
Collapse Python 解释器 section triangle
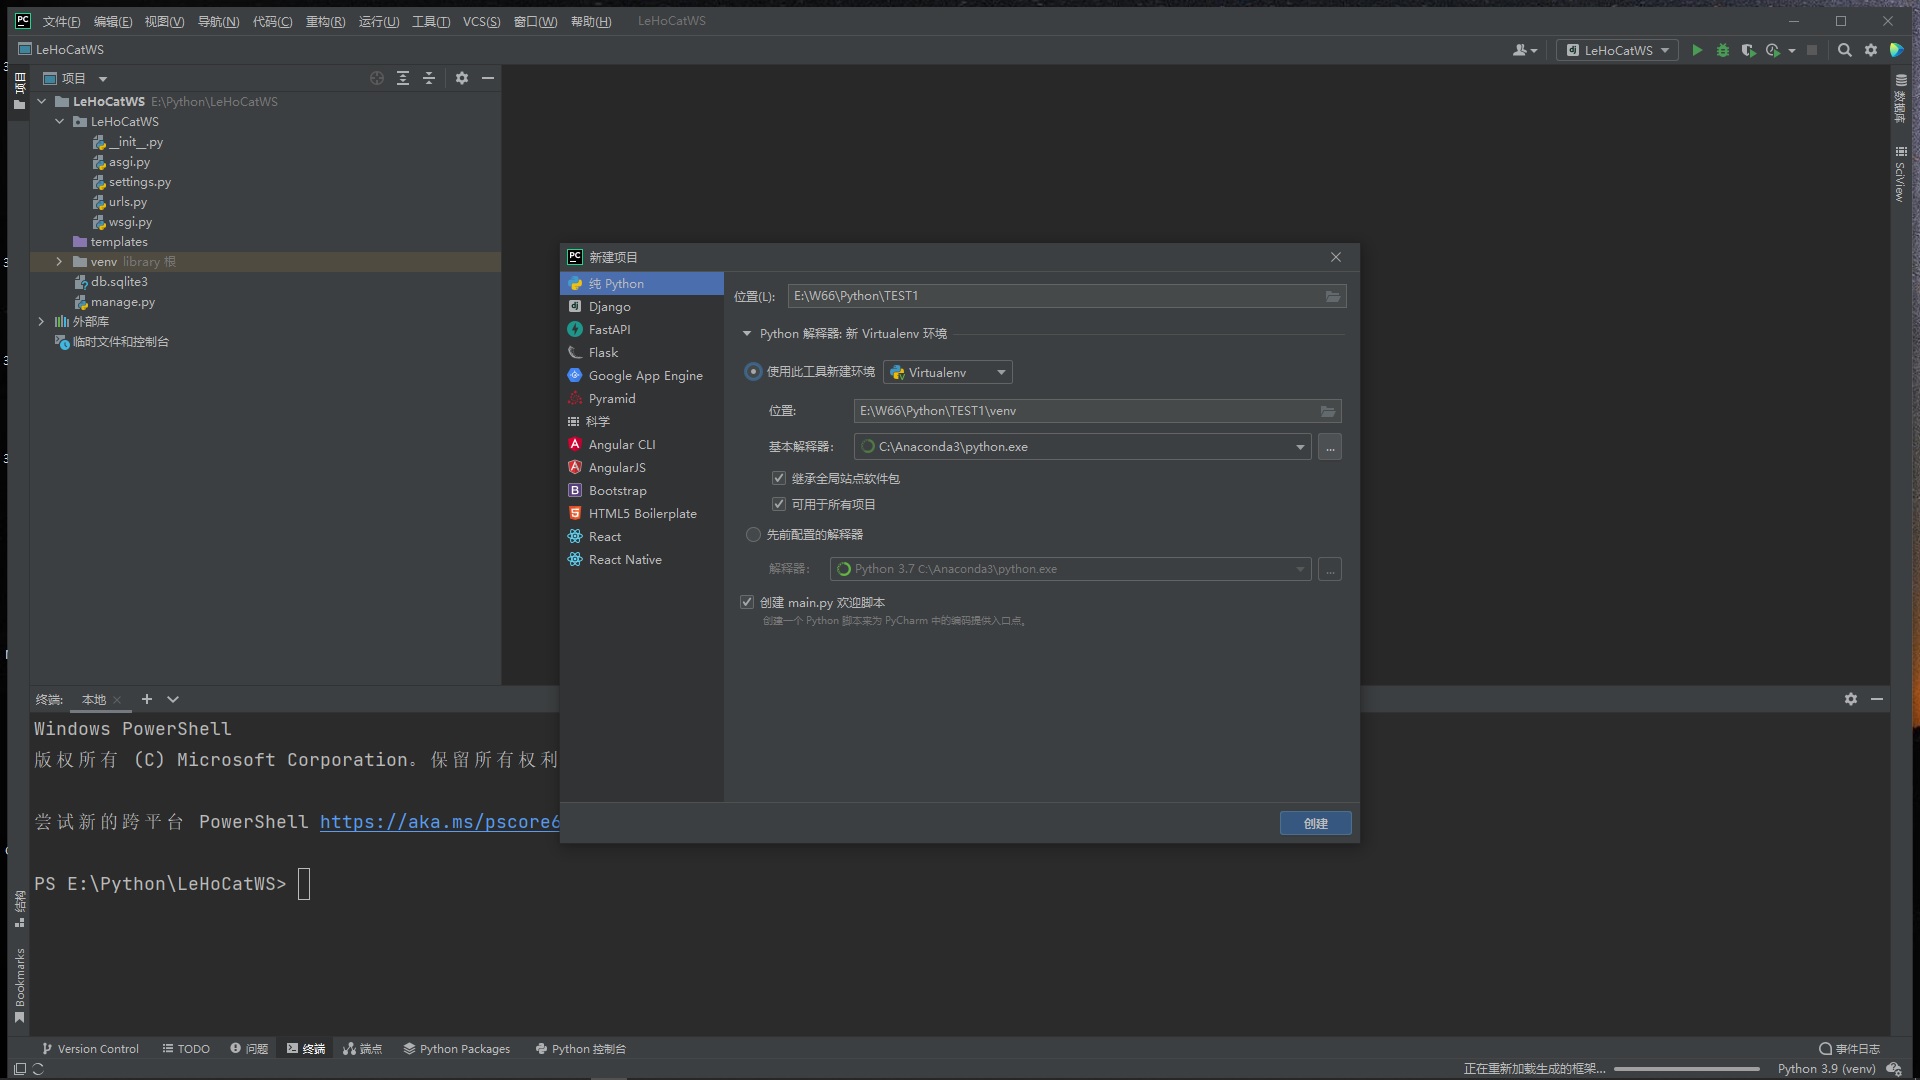747,334
